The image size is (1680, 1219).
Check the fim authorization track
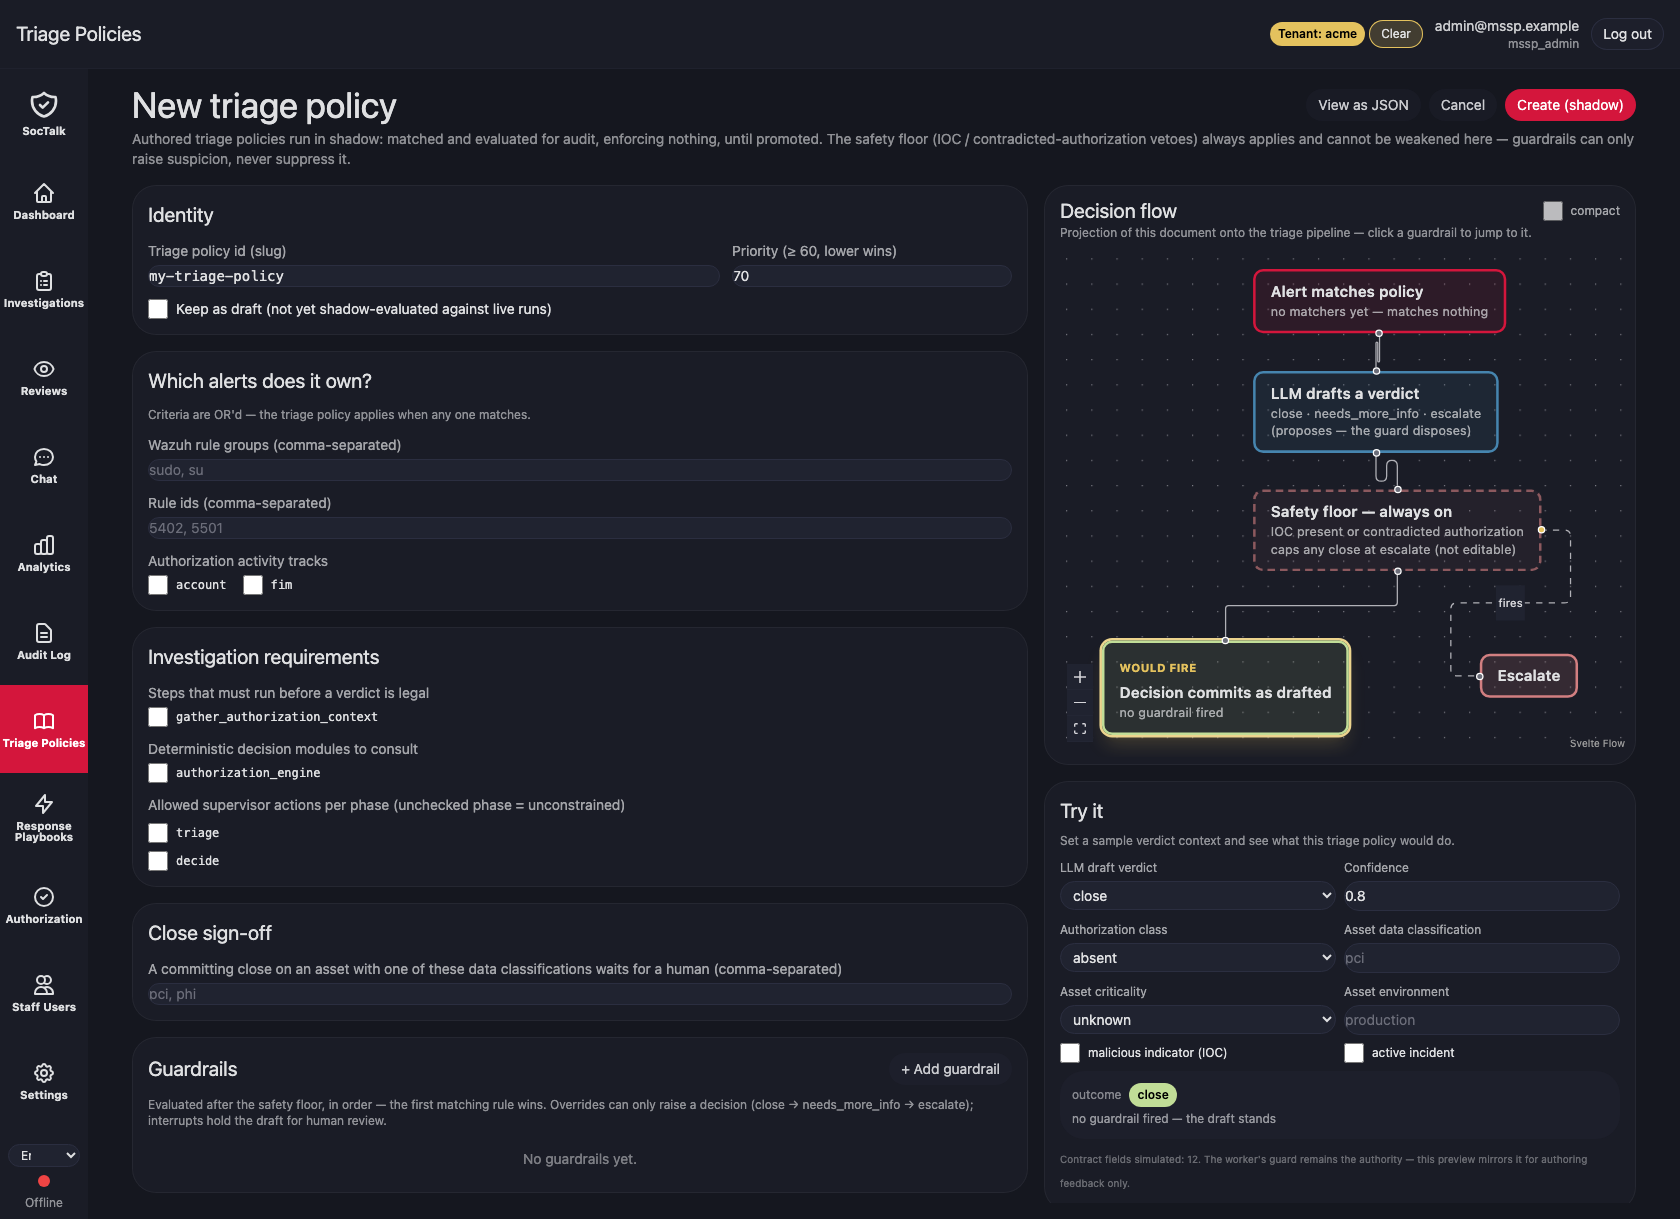click(x=253, y=585)
